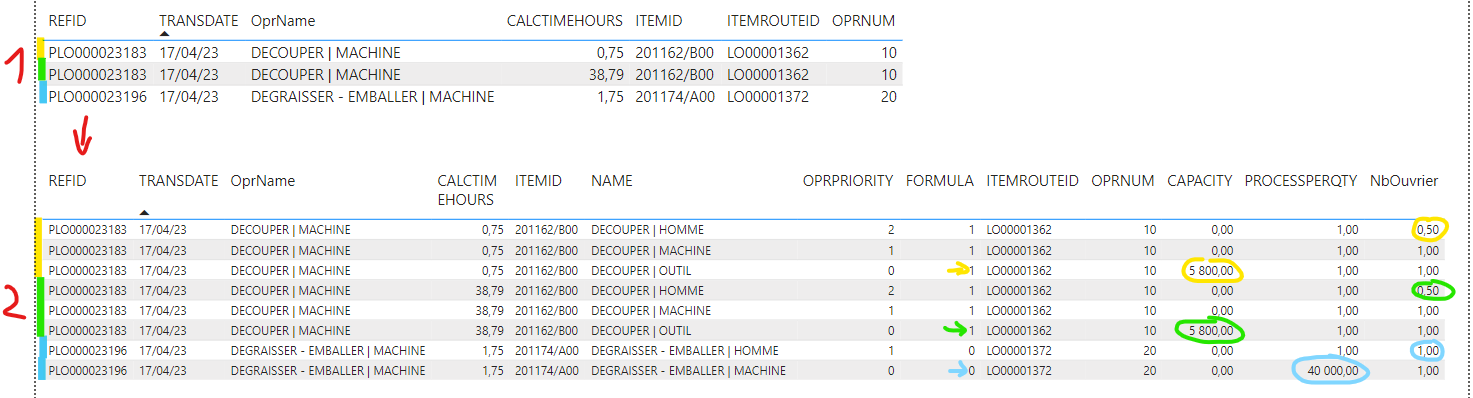Screen dimensions: 1473x398
Task: Click OPRNUM header in lower table
Action: click(x=1123, y=181)
